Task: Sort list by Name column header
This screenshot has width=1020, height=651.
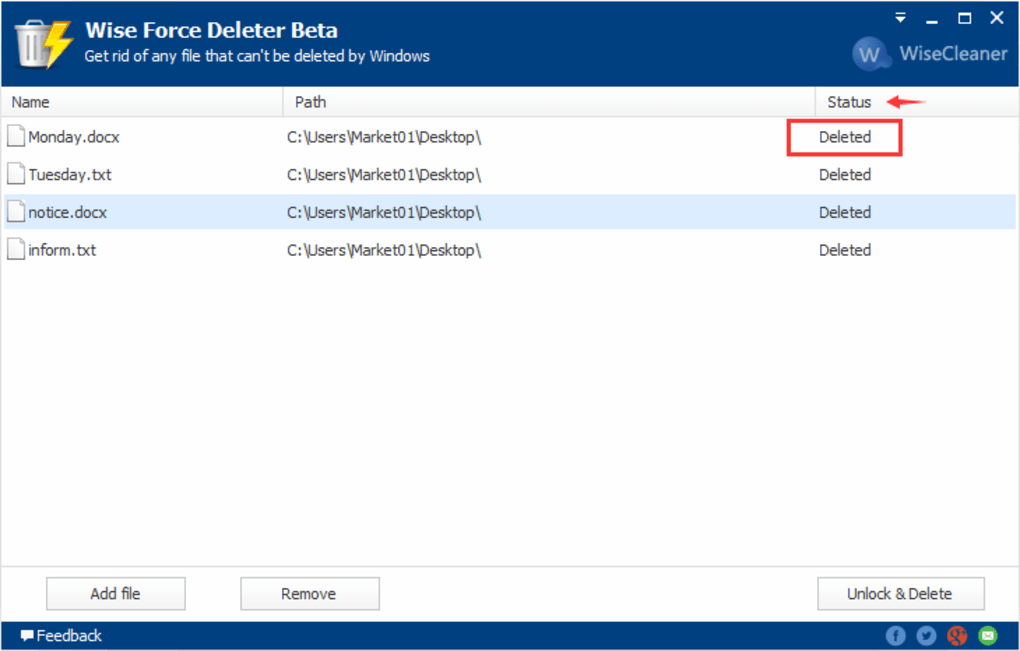Action: [31, 102]
